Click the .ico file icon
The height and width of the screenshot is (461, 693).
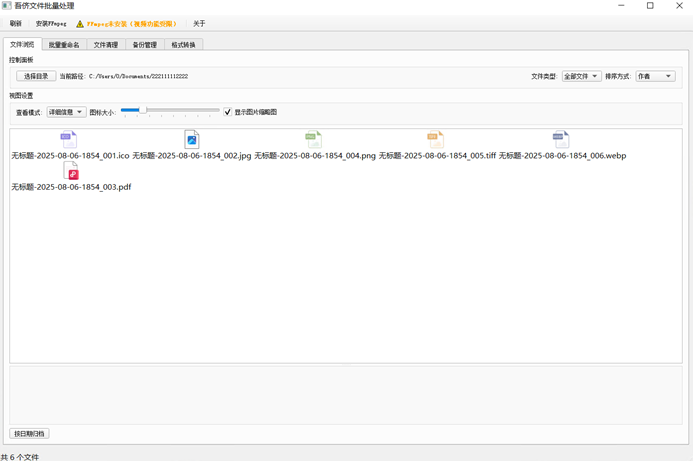[x=68, y=140]
